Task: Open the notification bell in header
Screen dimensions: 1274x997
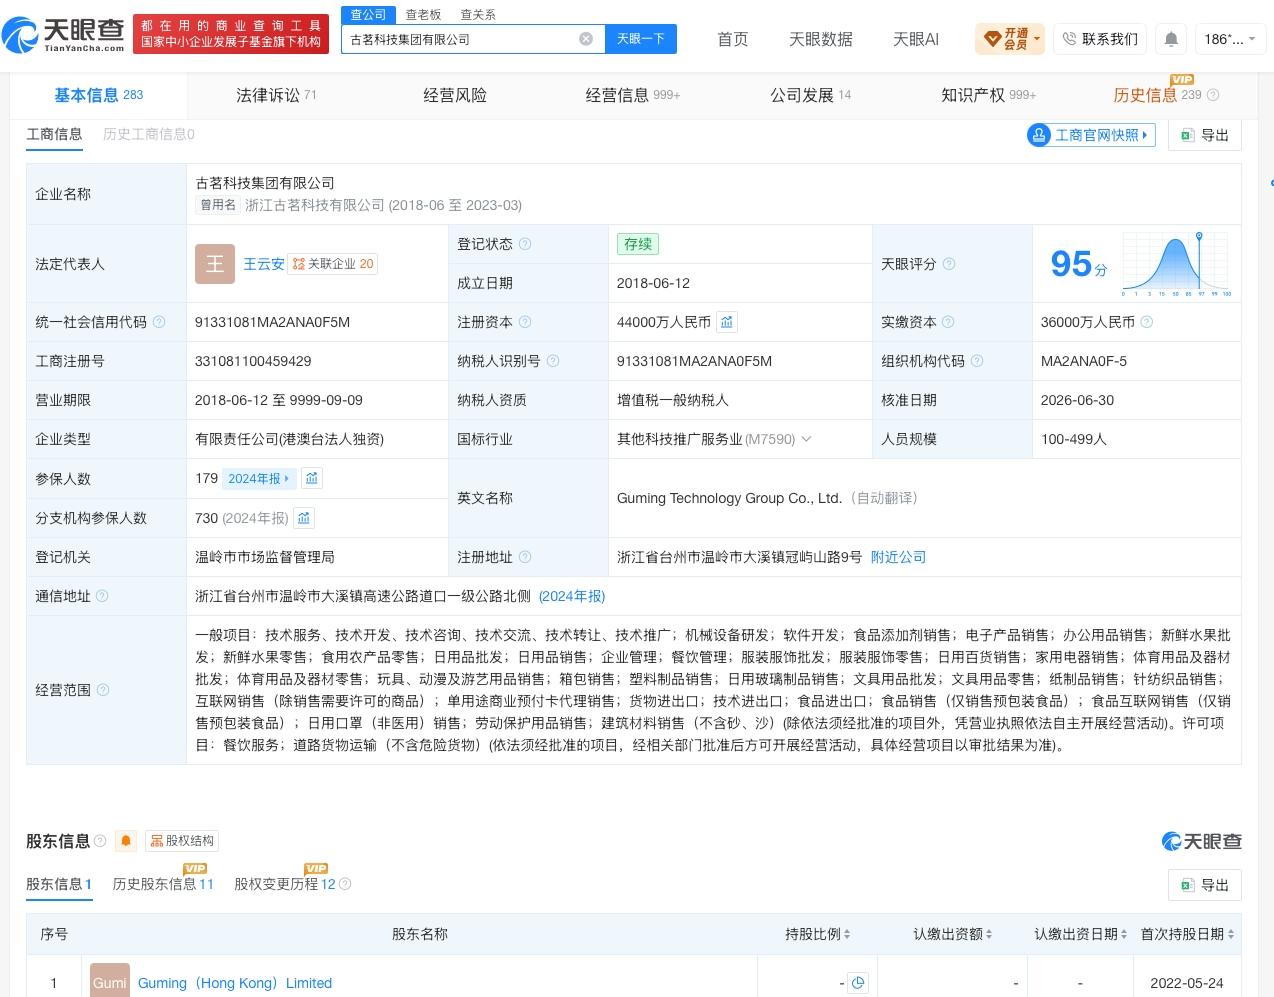Action: pos(1171,39)
